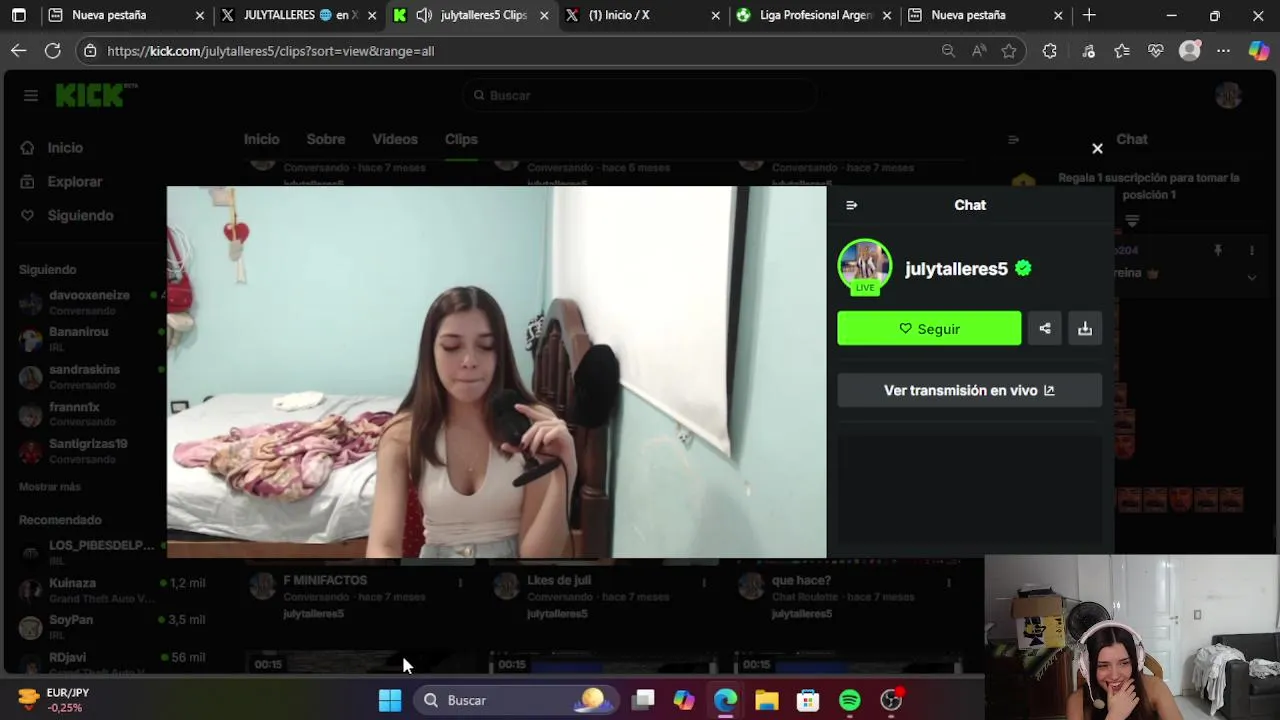Screen dimensions: 1280x720
Task: Open three-dot menu in pinned chat message
Action: 1251,251
